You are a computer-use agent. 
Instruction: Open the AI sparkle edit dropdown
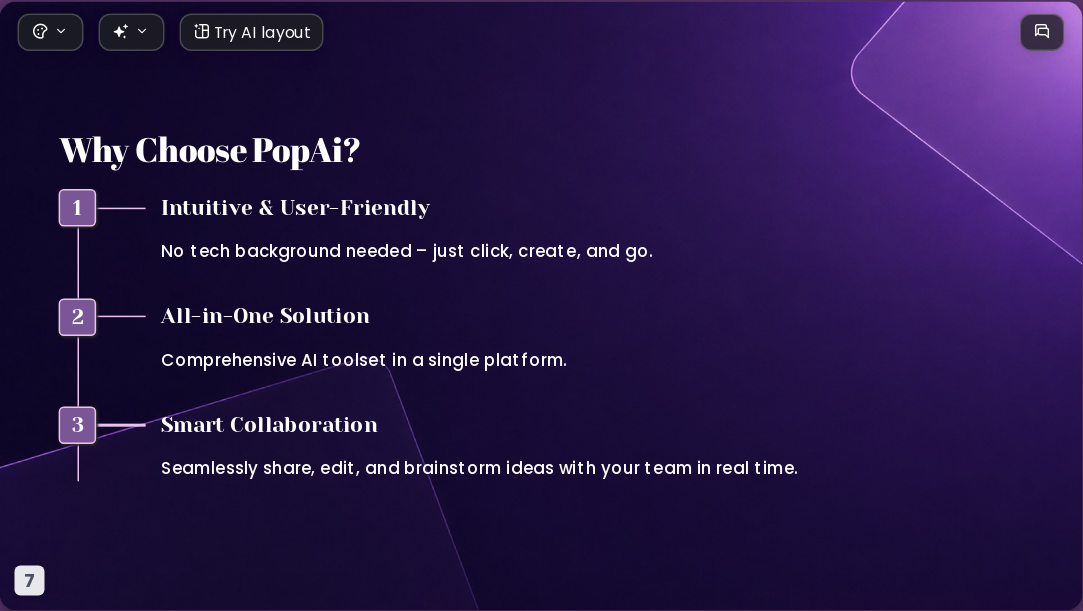131,32
